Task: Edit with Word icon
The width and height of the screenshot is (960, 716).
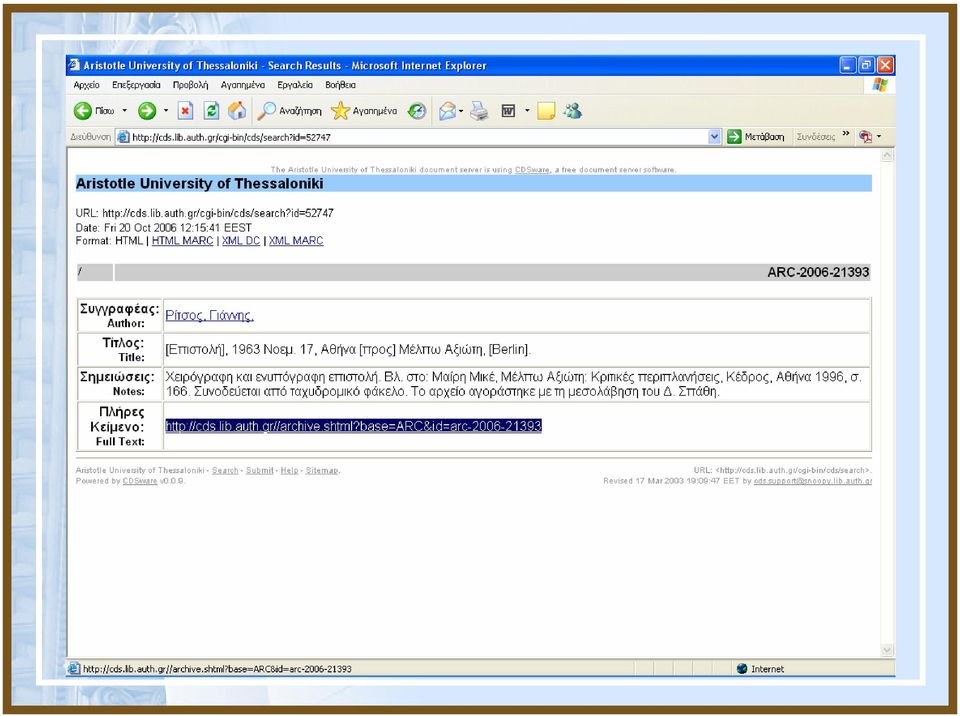Action: (x=508, y=111)
